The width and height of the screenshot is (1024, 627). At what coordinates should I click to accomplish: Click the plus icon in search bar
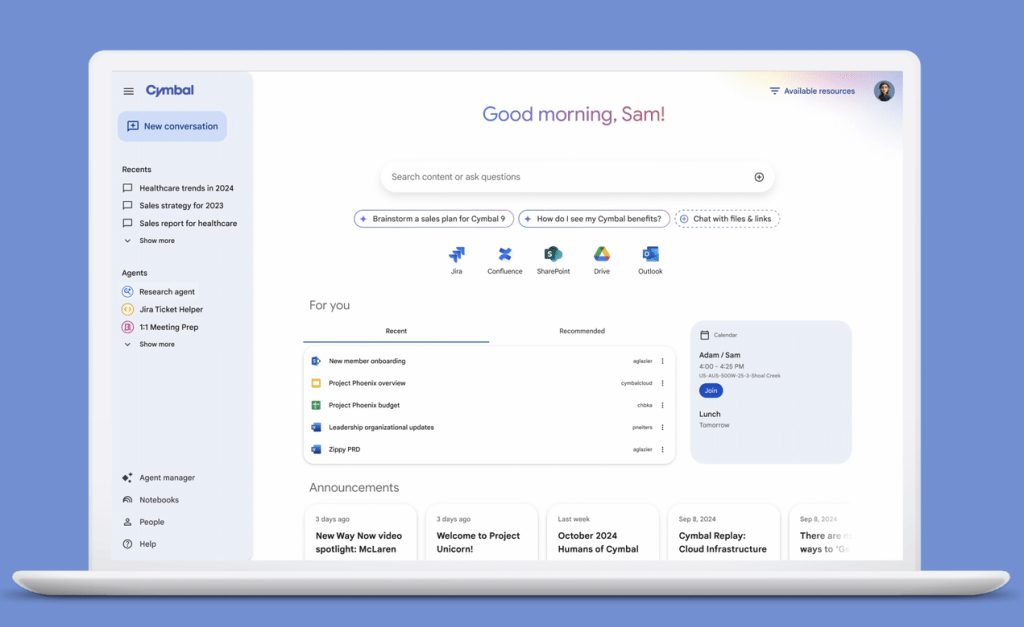pyautogui.click(x=759, y=177)
